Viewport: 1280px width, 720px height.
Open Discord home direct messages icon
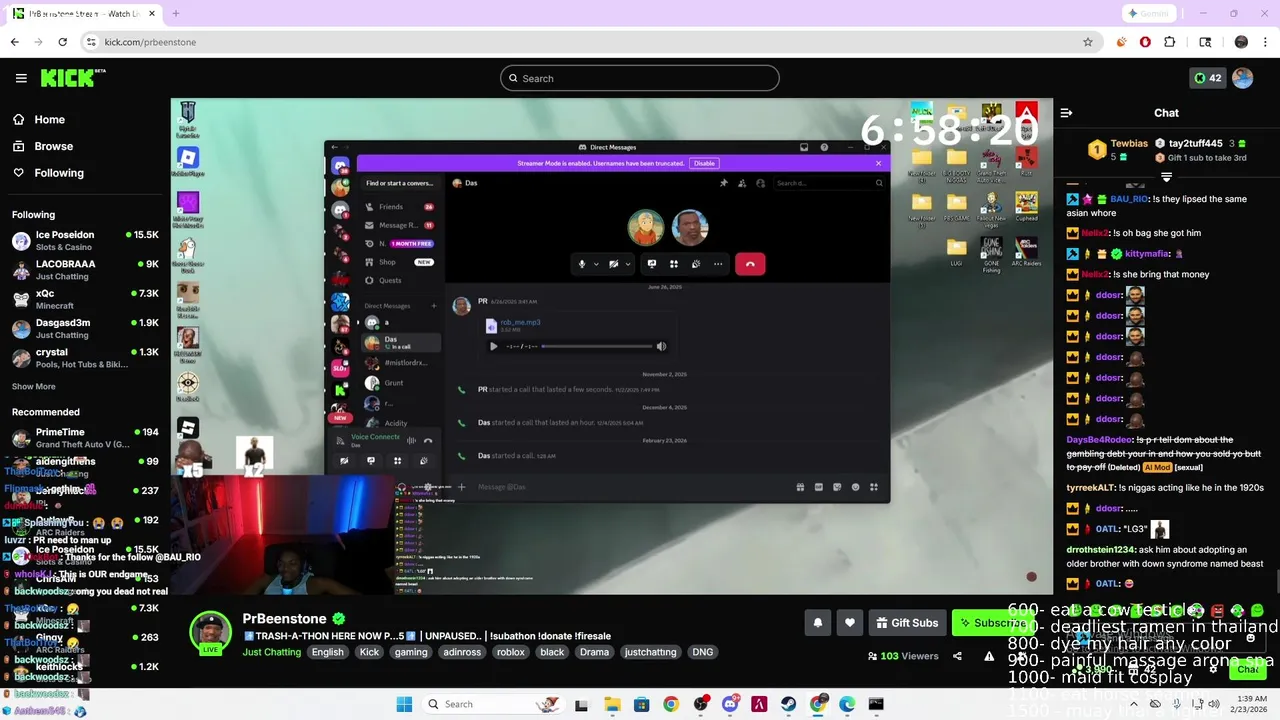point(340,166)
